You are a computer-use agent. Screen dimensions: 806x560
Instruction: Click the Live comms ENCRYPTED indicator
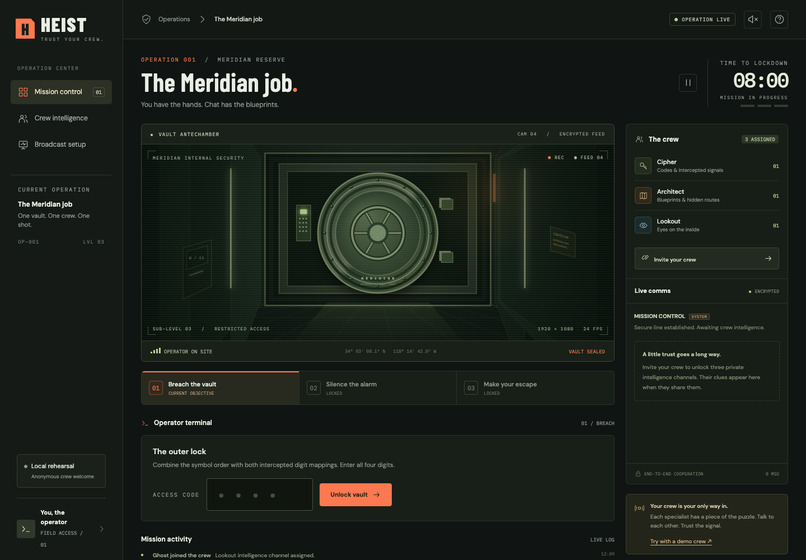[764, 292]
